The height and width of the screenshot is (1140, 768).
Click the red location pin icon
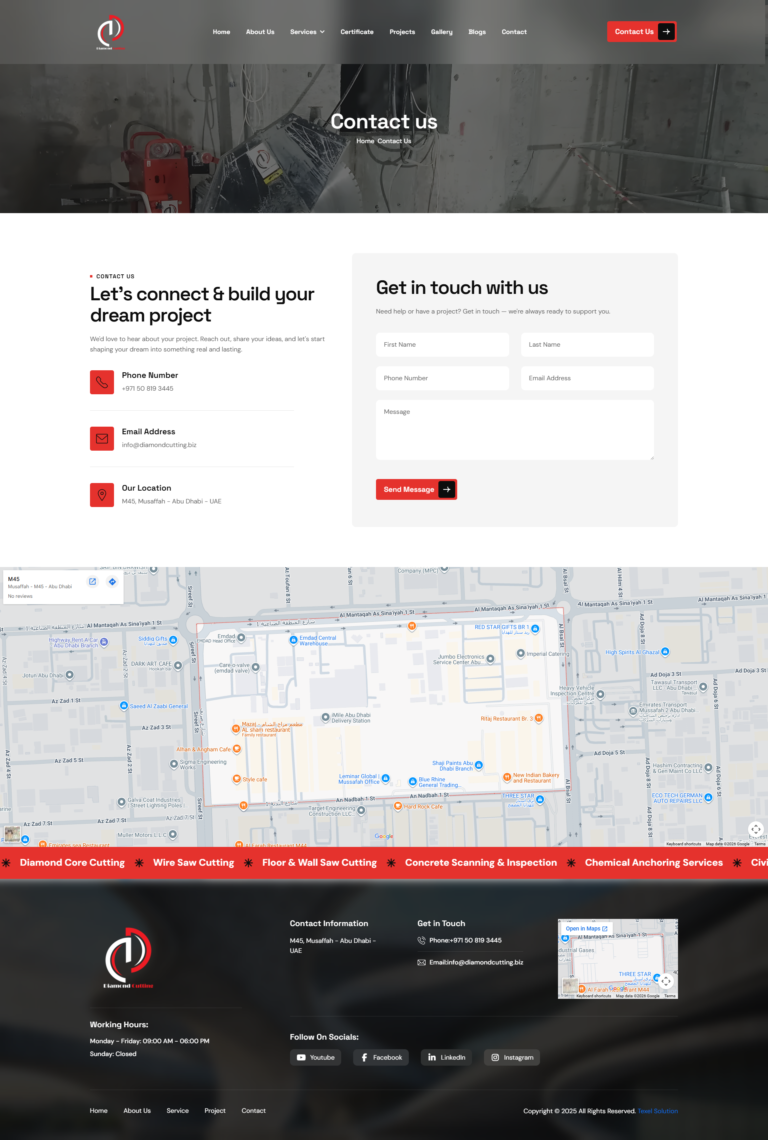102,495
